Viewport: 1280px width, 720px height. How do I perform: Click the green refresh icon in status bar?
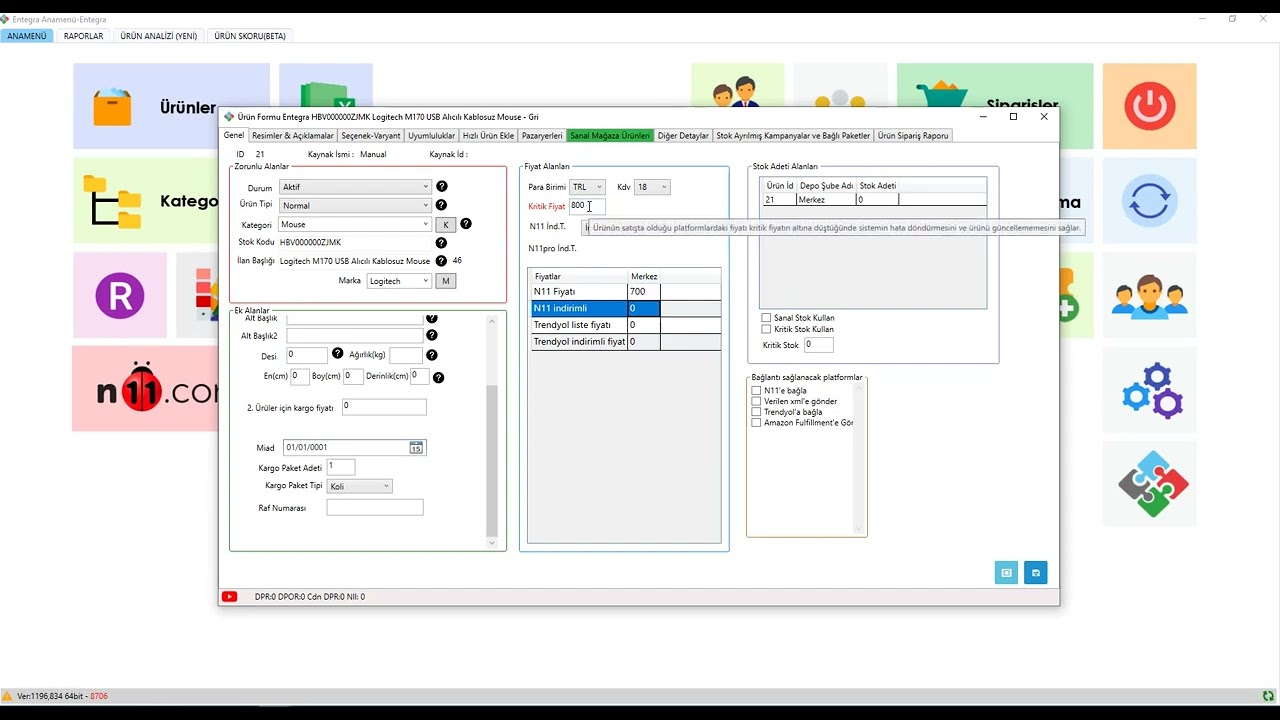tap(1268, 696)
